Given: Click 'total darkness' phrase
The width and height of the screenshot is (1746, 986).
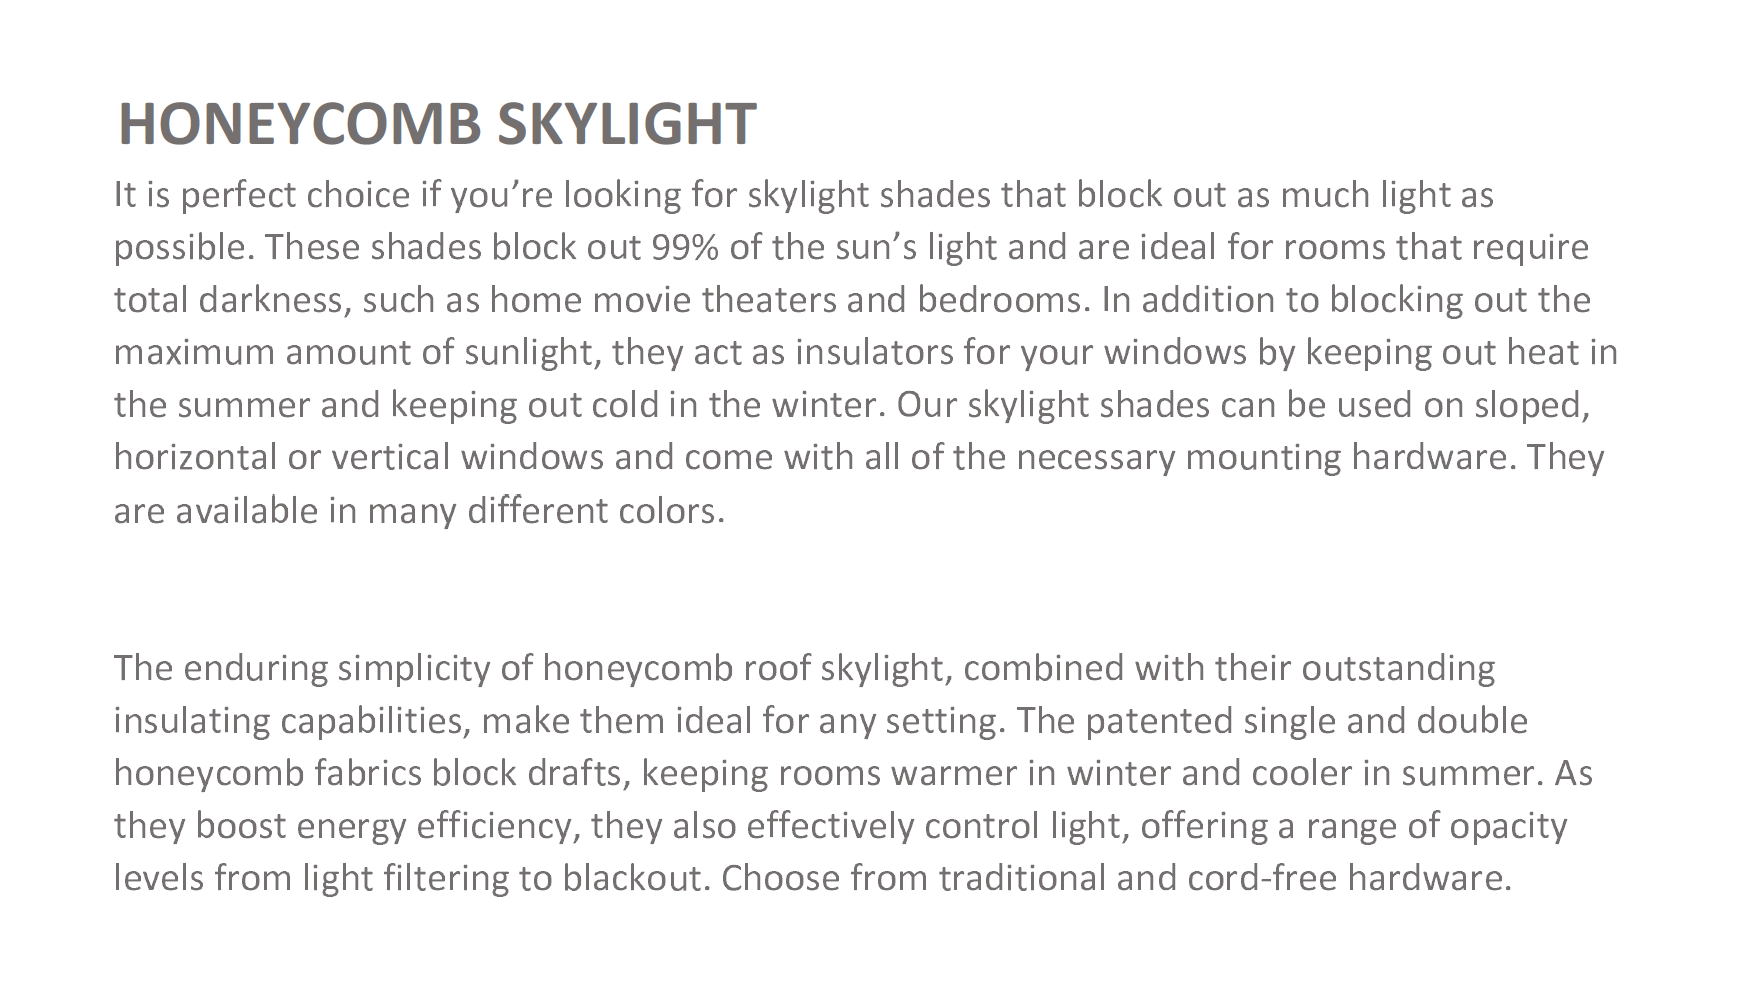Looking at the screenshot, I should (228, 300).
